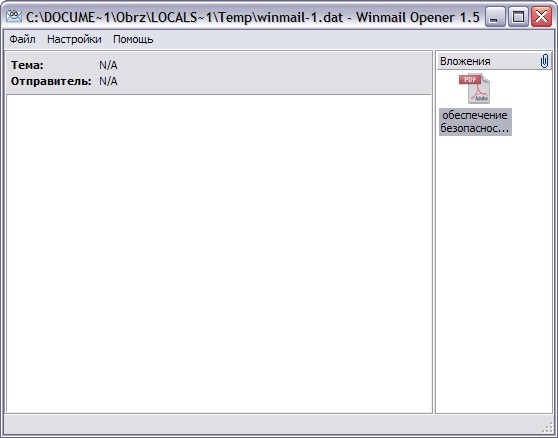558x438 pixels.
Task: Click the N/A value next to Тема
Action: [x=108, y=65]
